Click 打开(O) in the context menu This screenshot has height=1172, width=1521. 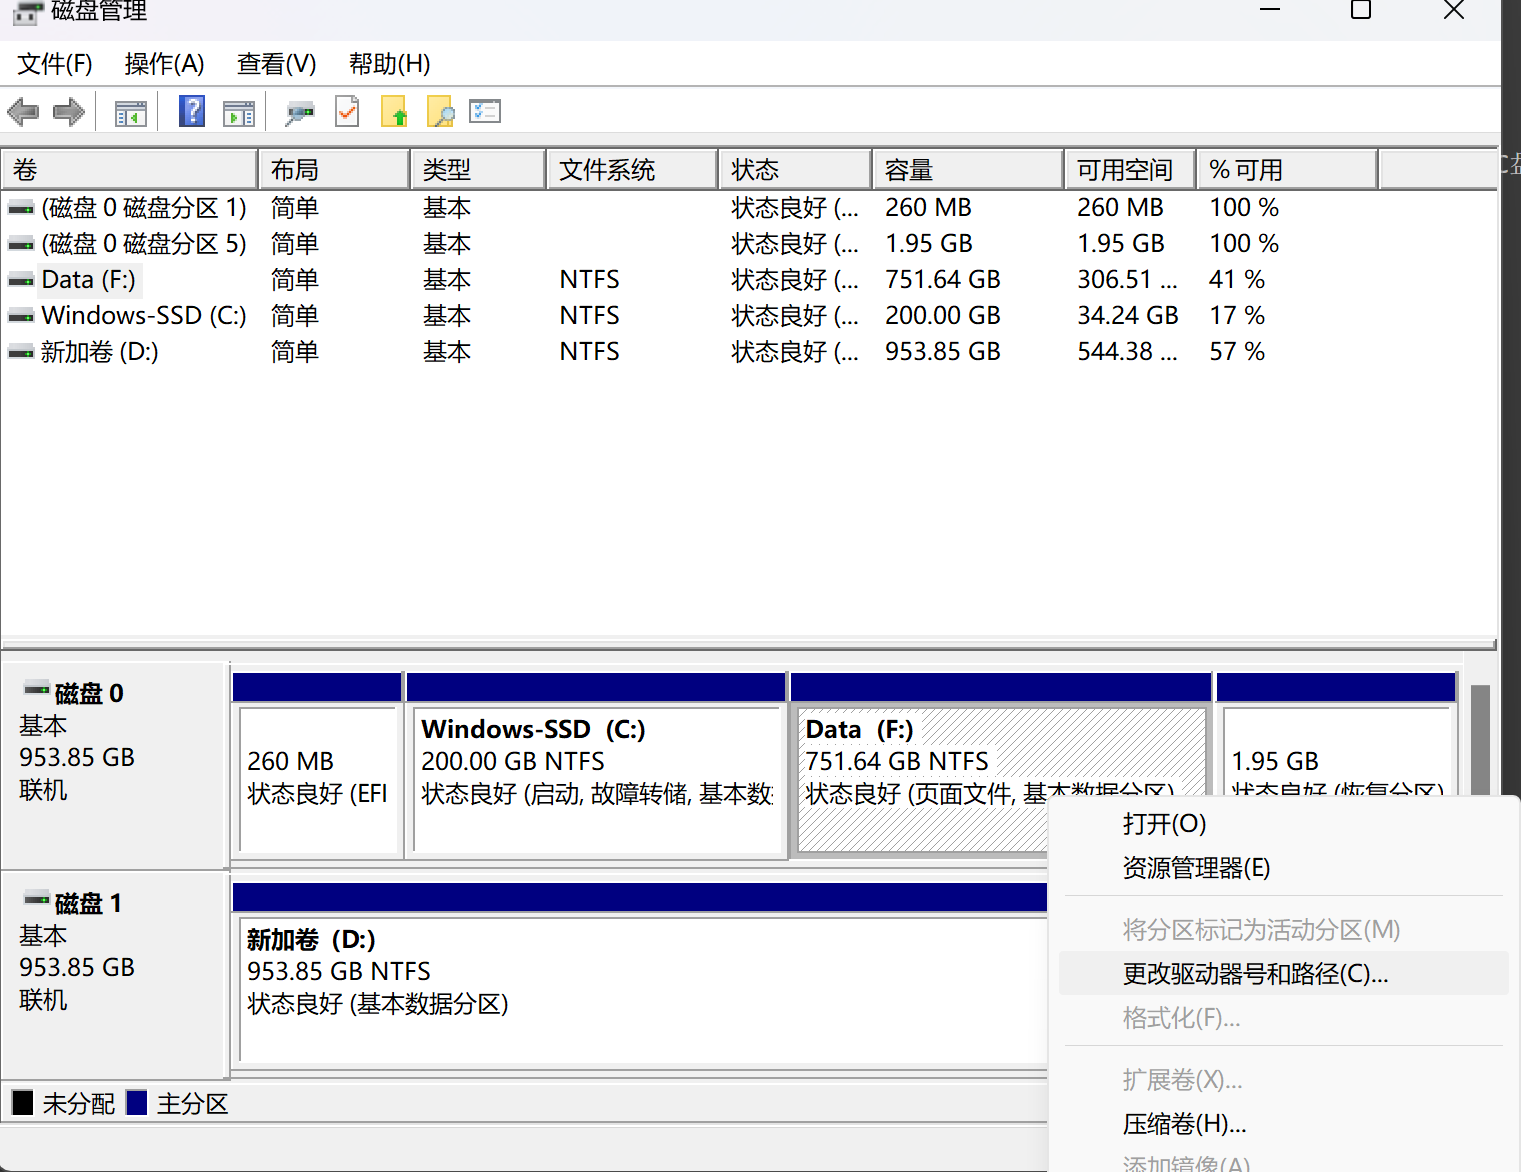point(1164,824)
